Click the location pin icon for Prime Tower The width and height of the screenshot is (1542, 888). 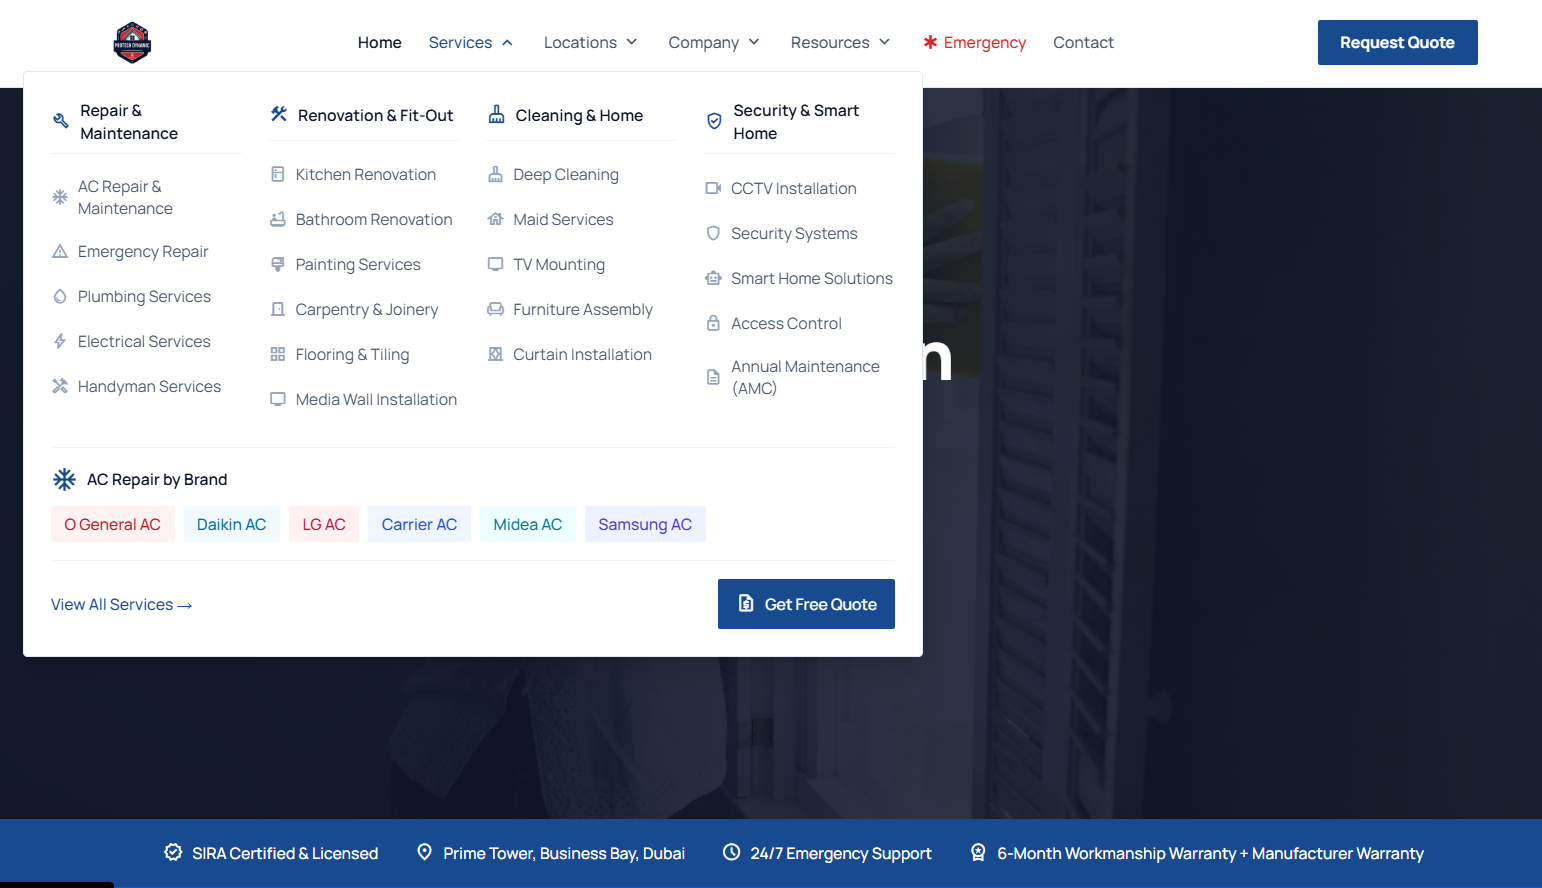click(x=424, y=852)
